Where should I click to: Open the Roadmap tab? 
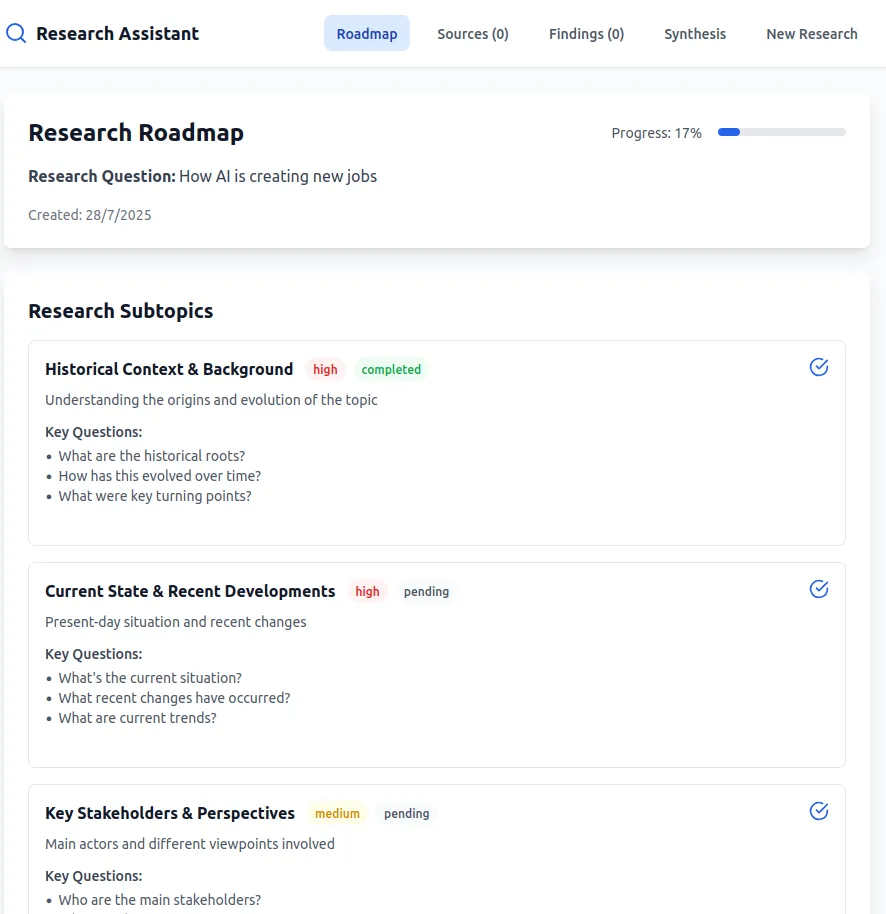pos(367,34)
